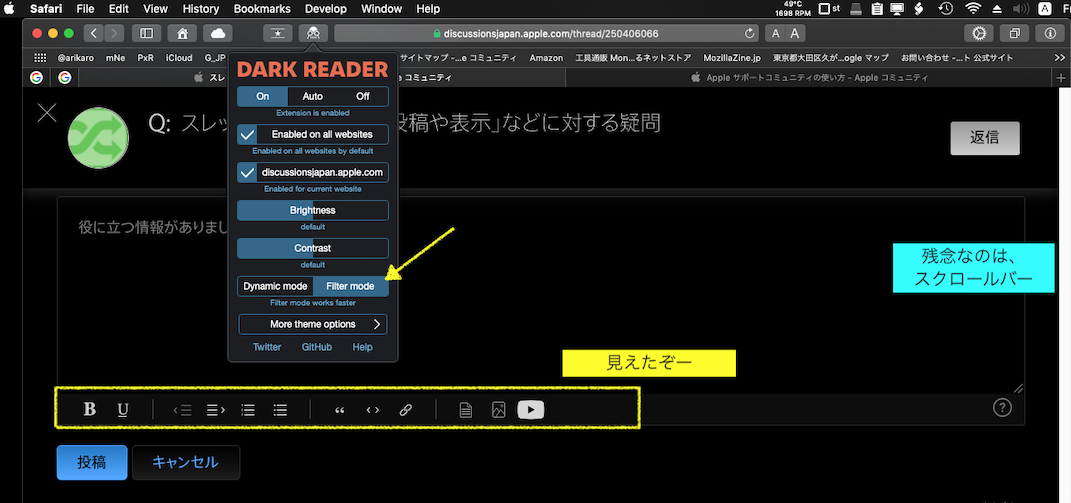
Task: Open the gear extension icon in toolbar
Action: pyautogui.click(x=979, y=33)
